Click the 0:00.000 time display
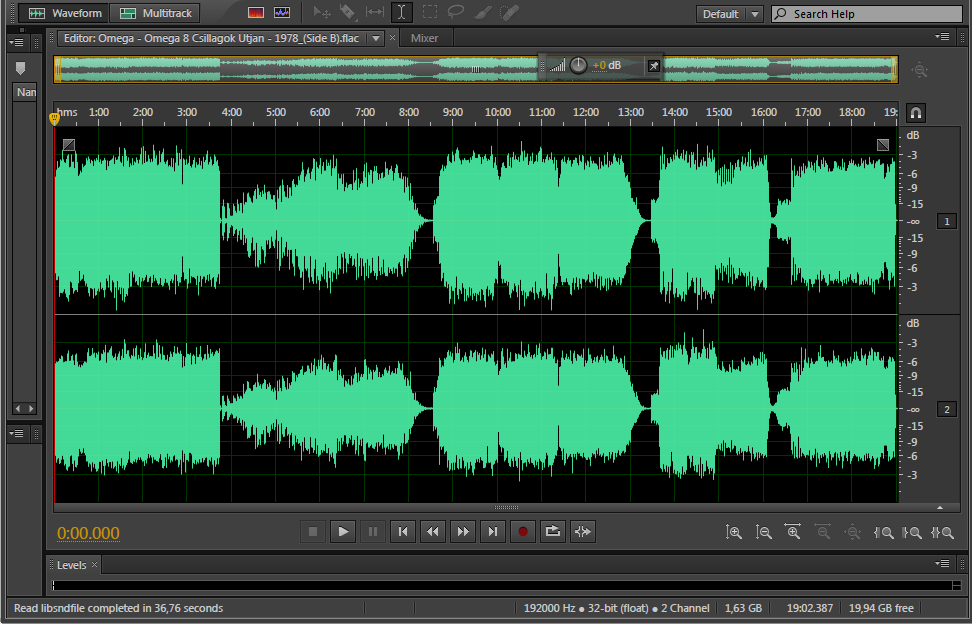Screen dimensions: 972x624 (88, 533)
